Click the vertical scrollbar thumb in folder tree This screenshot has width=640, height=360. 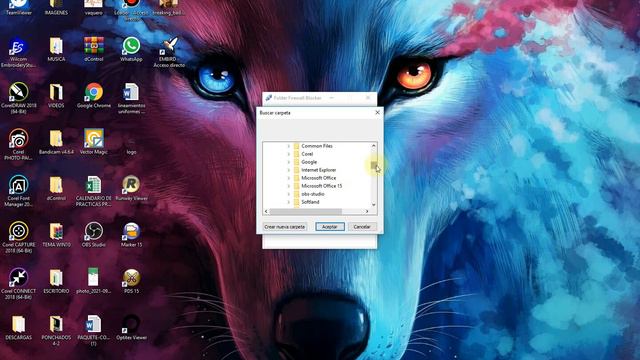pyautogui.click(x=373, y=165)
